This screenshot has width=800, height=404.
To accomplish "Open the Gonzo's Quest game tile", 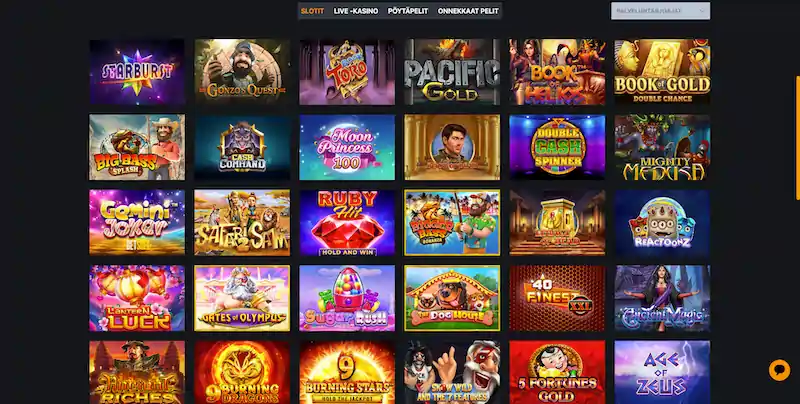I will (x=242, y=72).
